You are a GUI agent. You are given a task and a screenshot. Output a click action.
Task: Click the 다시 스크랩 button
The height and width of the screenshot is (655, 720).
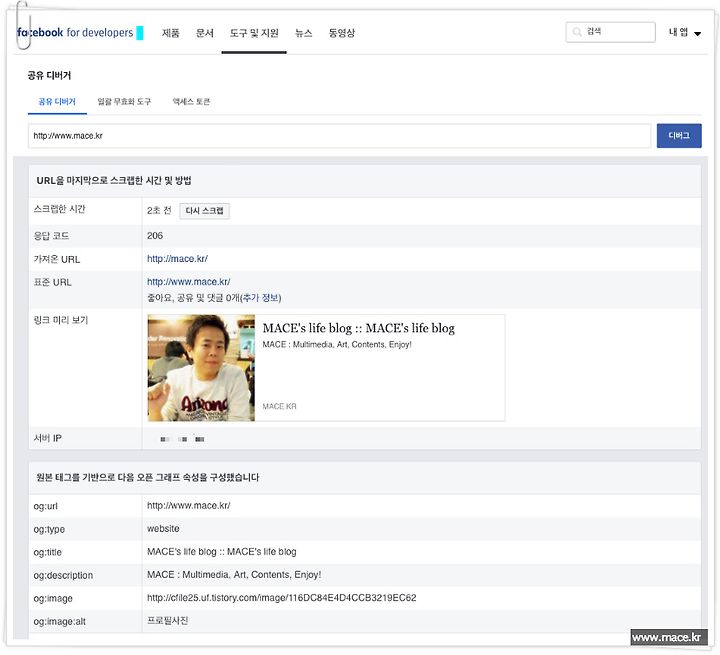pos(204,211)
